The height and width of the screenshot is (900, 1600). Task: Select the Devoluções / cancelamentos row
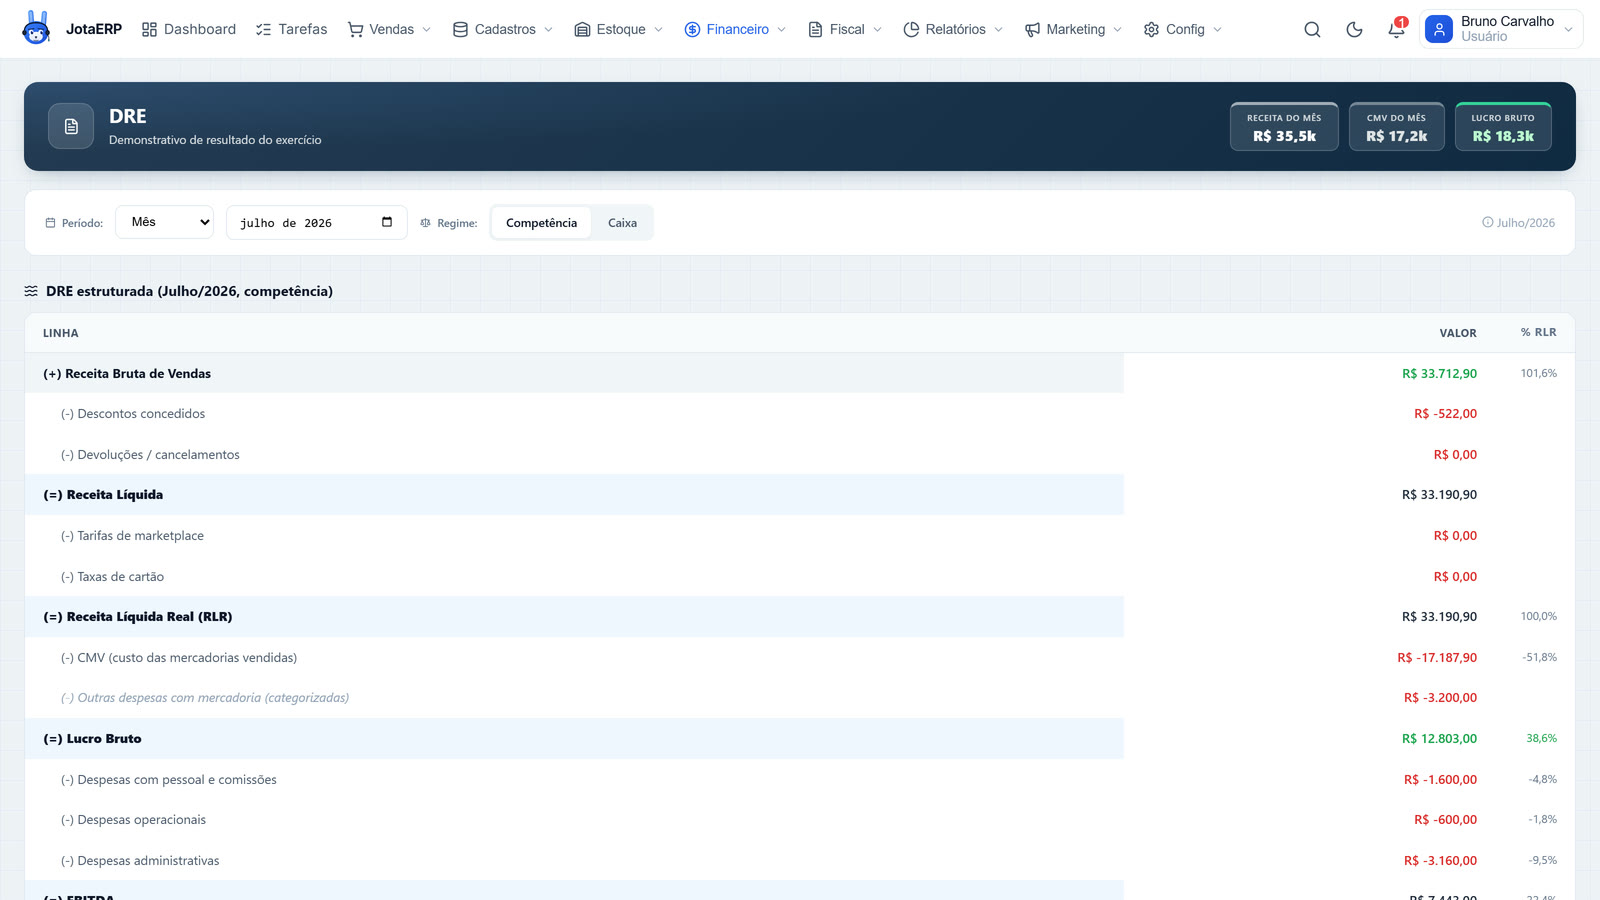799,455
